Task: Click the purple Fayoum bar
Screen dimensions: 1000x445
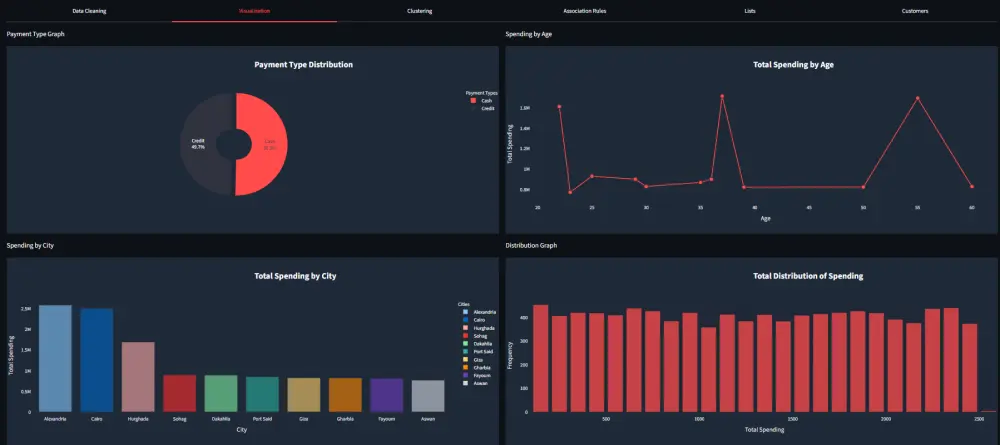Action: [386, 395]
